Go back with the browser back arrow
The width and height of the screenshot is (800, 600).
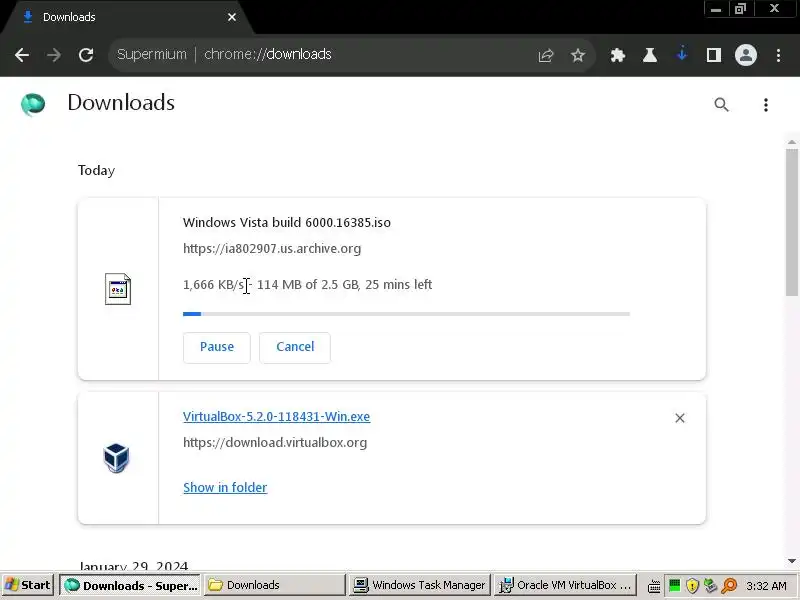[22, 55]
